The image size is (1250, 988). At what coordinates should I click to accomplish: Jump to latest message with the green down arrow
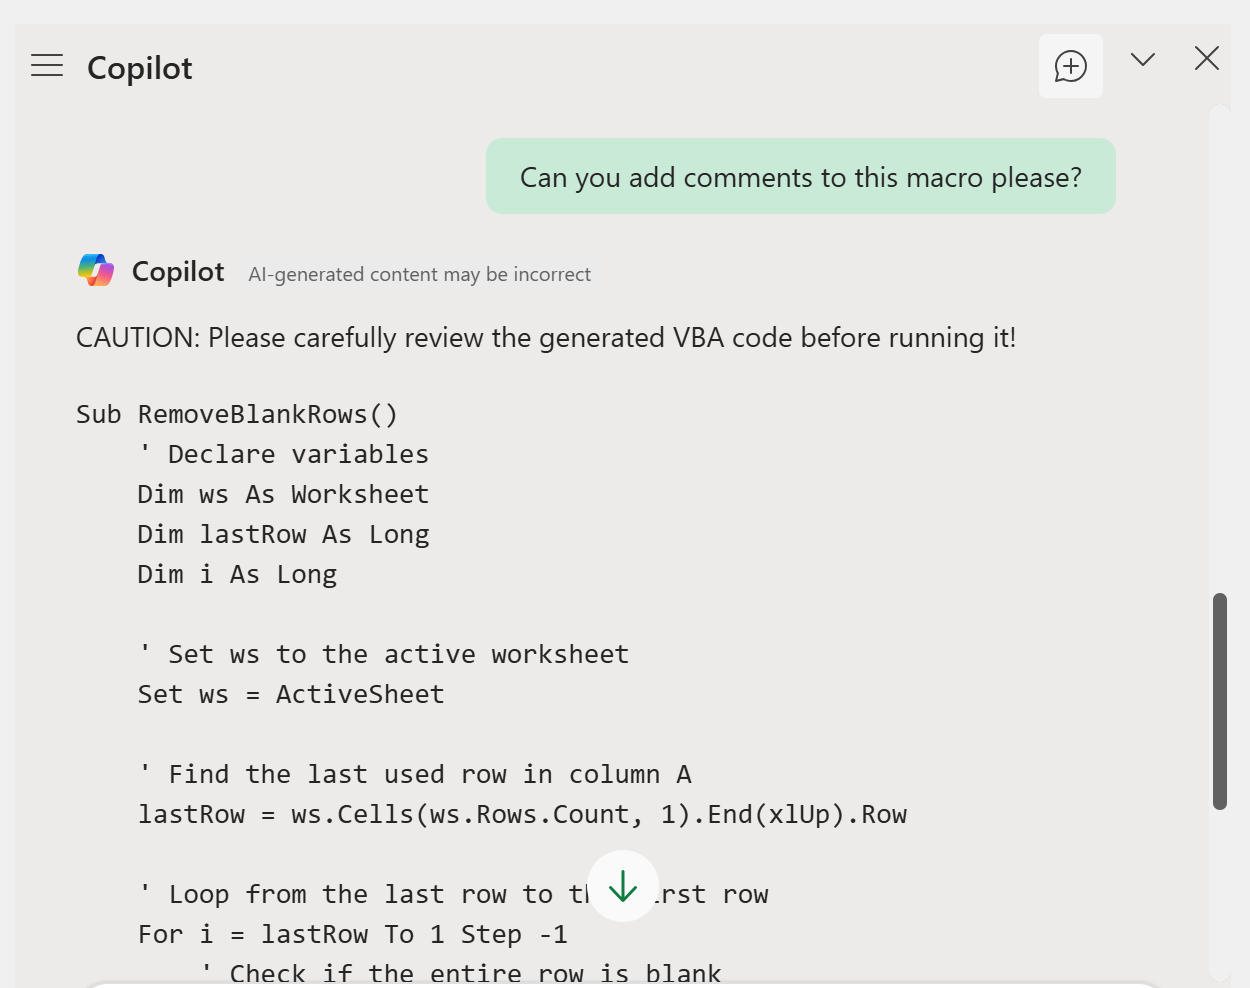click(623, 886)
